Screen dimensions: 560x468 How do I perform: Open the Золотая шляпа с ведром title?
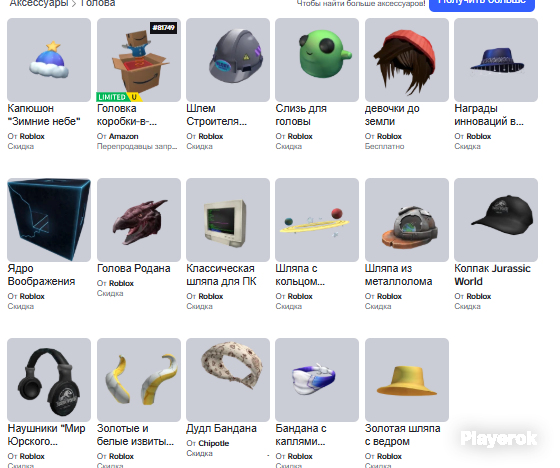pos(402,435)
